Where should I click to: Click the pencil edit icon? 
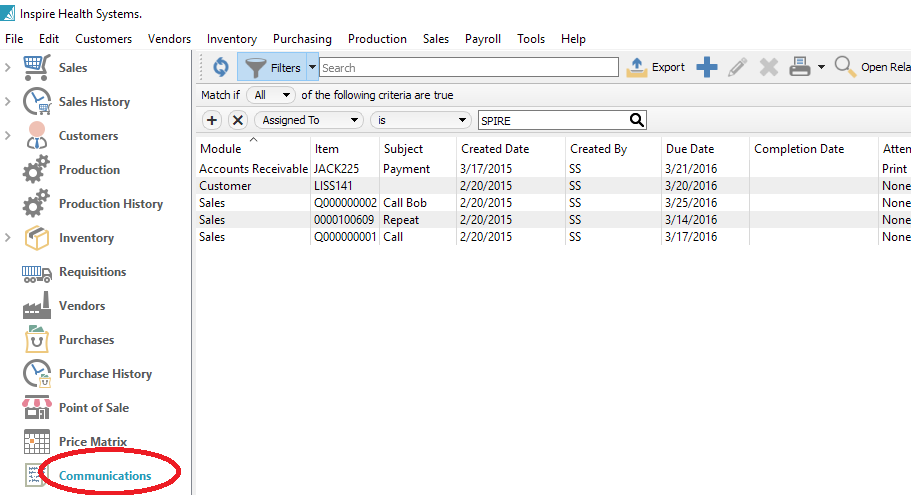click(738, 68)
